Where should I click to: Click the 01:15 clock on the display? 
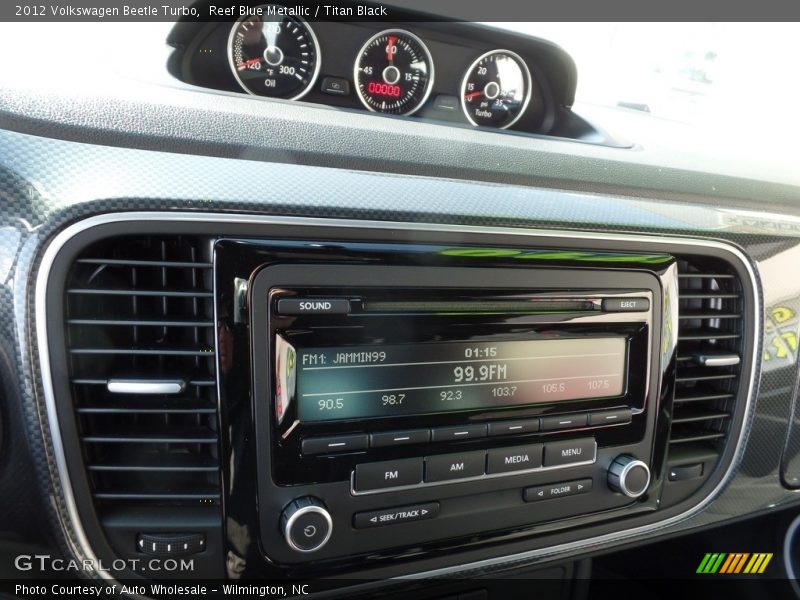[481, 352]
